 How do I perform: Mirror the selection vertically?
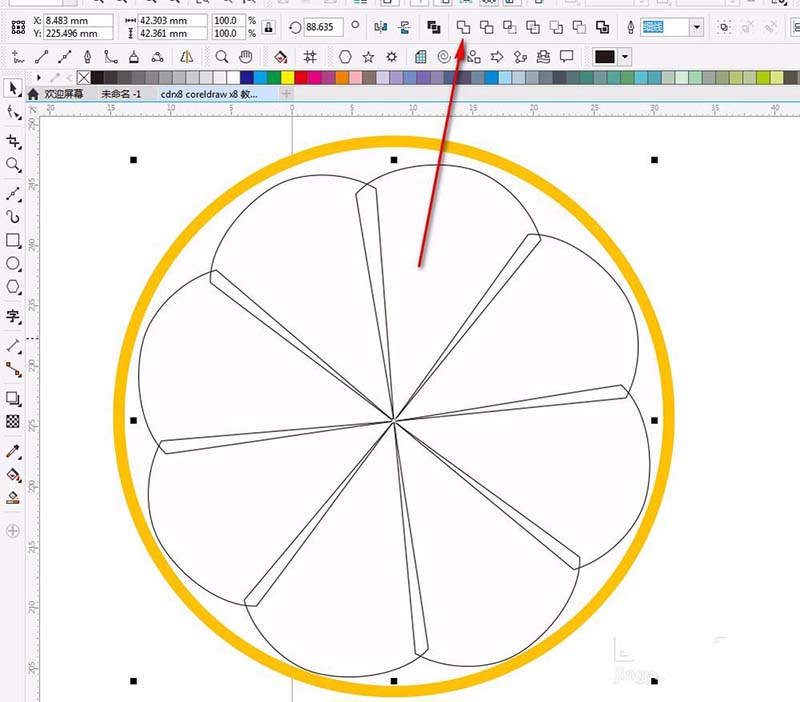click(x=405, y=27)
